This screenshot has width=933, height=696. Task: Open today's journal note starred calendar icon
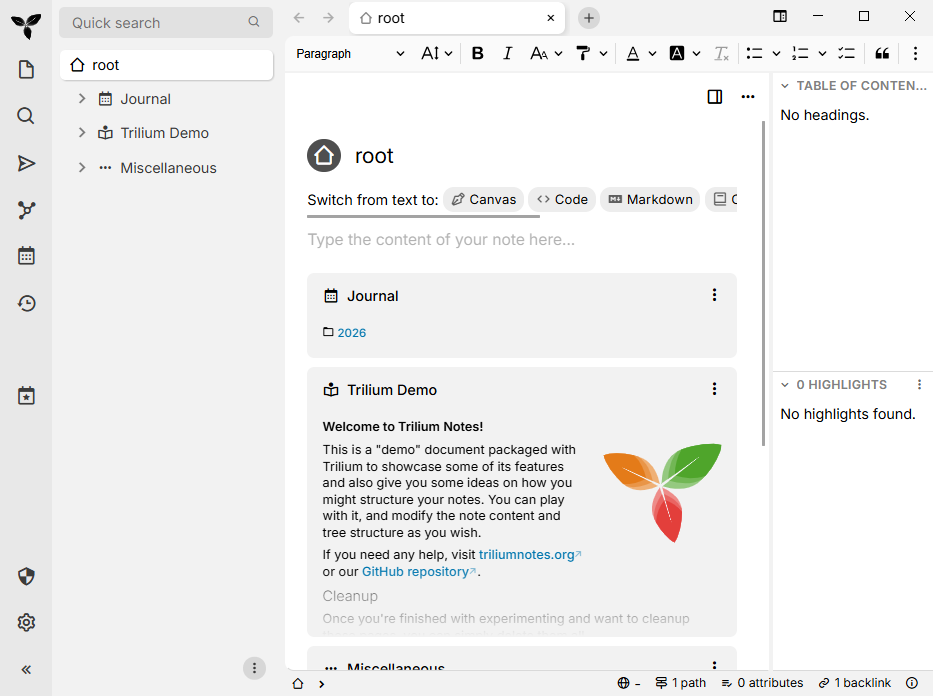[26, 396]
